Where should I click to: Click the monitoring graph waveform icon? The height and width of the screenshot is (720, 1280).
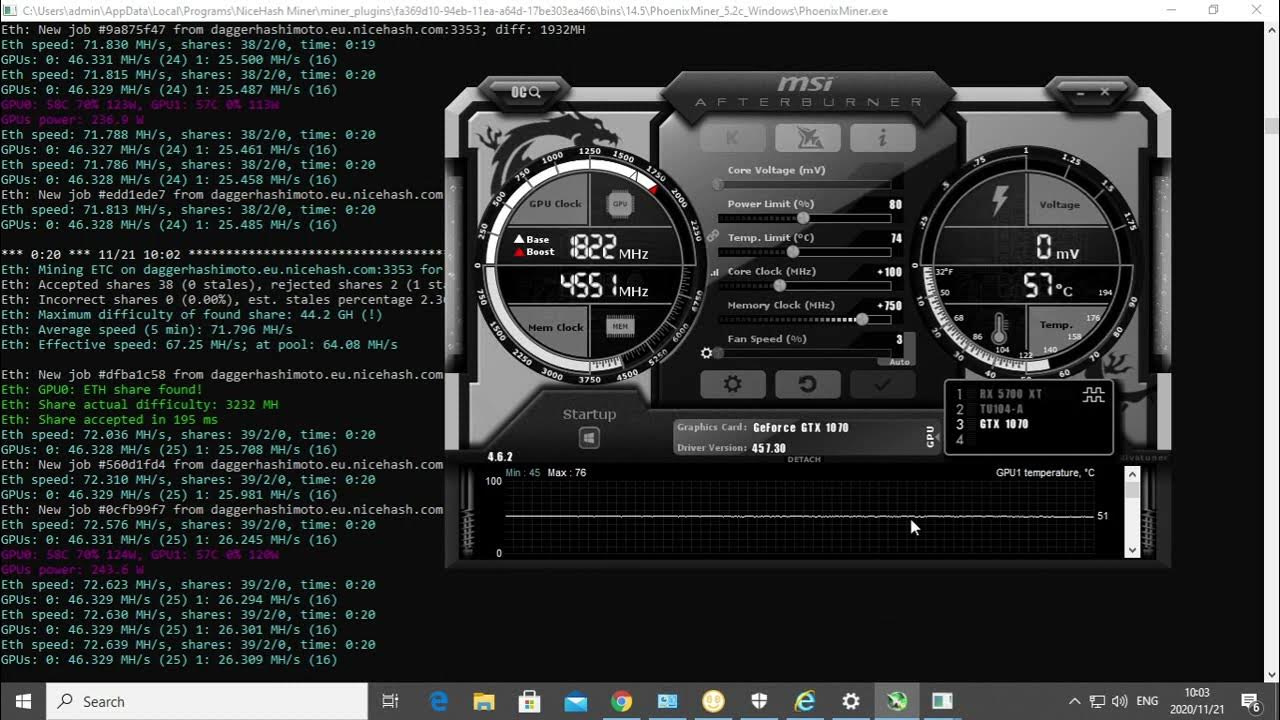[x=1093, y=396]
